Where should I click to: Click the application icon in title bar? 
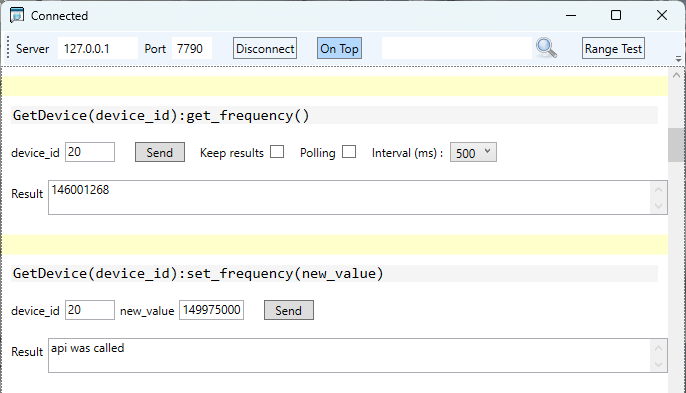coord(17,15)
